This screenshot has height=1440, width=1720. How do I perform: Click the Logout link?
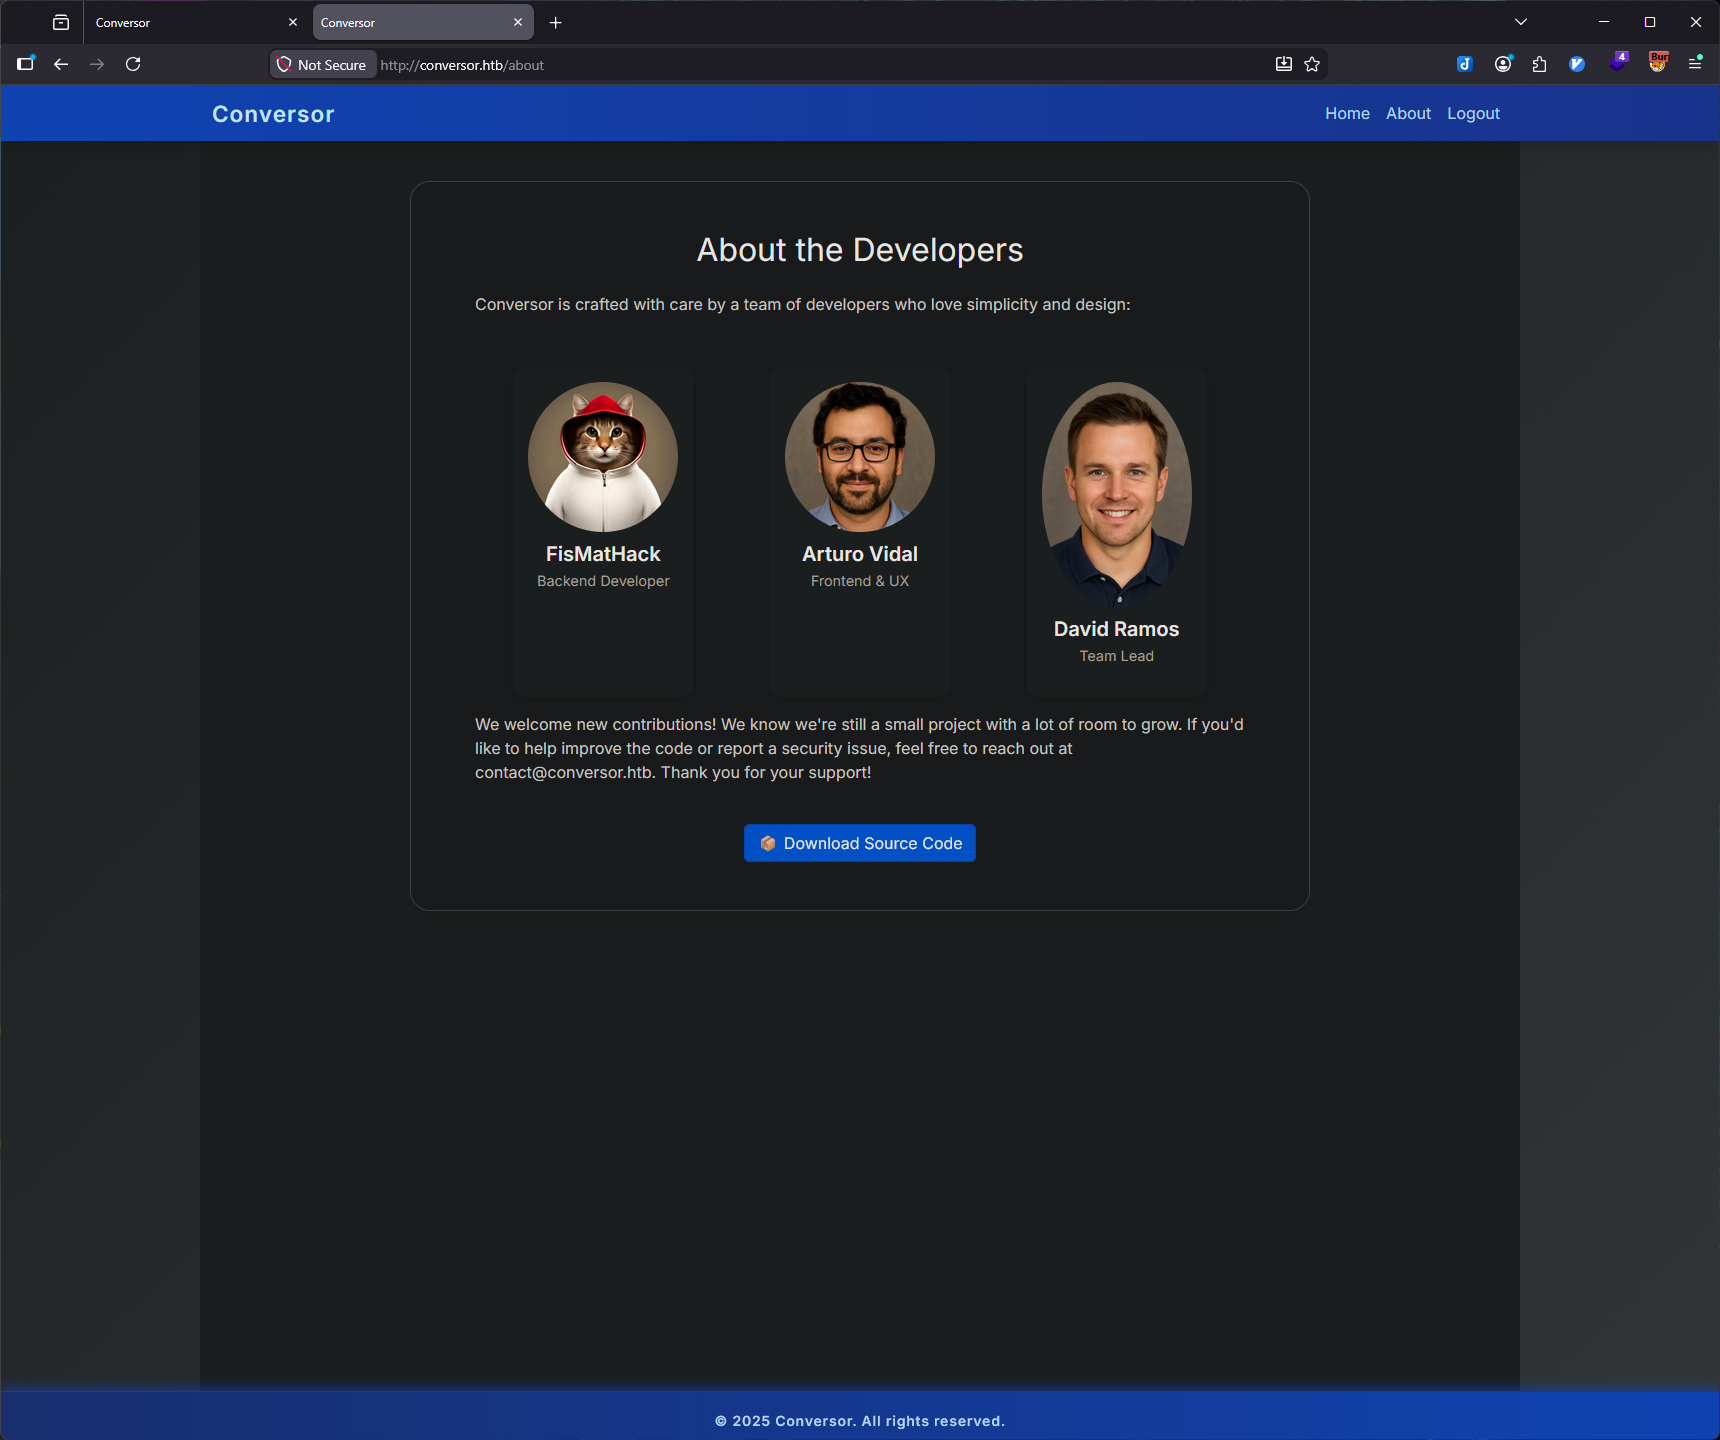[1473, 114]
